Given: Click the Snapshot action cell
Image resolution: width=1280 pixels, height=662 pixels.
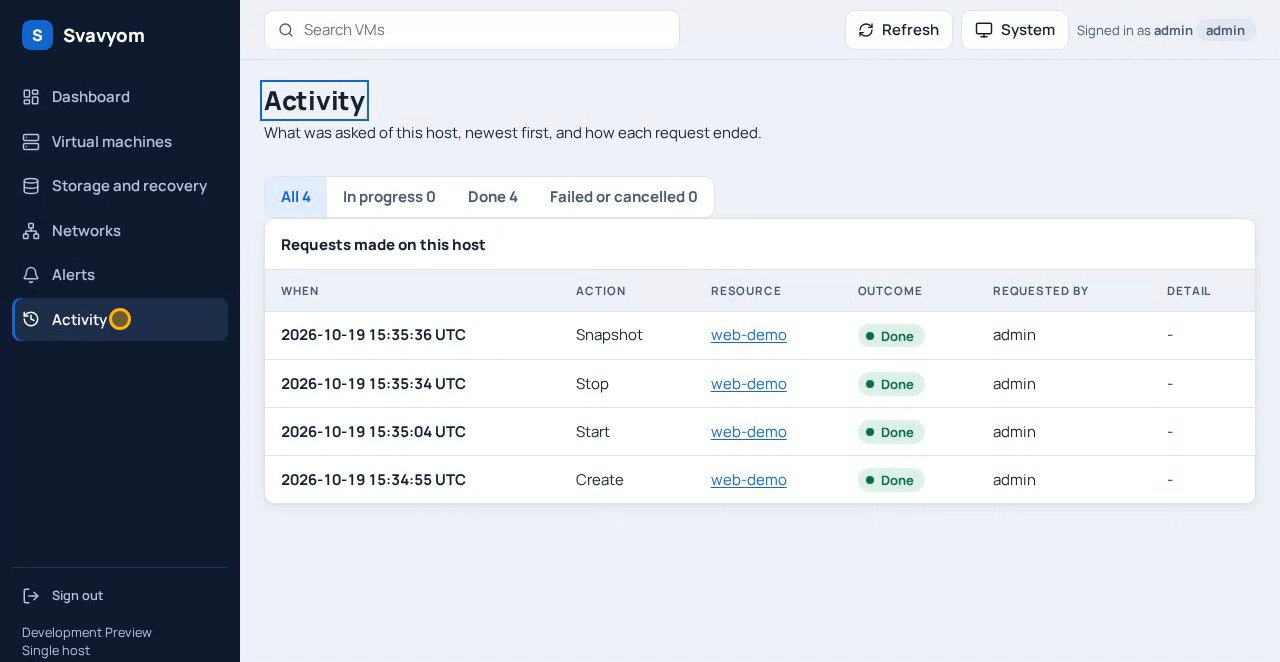Looking at the screenshot, I should pos(609,335).
